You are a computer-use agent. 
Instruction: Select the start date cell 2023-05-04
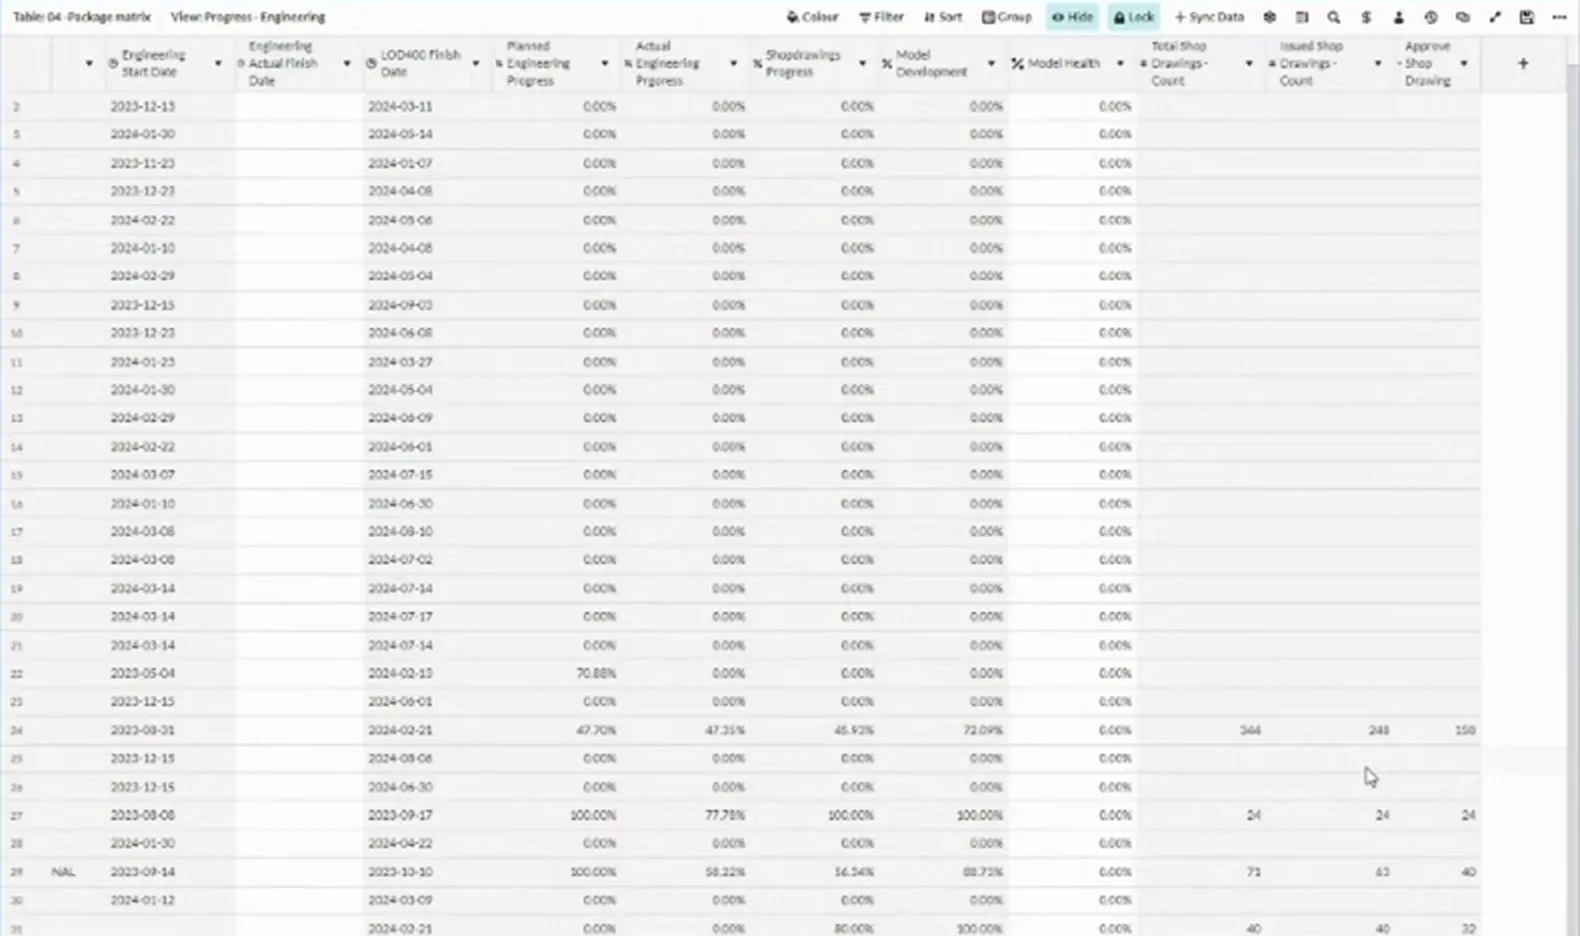170,673
